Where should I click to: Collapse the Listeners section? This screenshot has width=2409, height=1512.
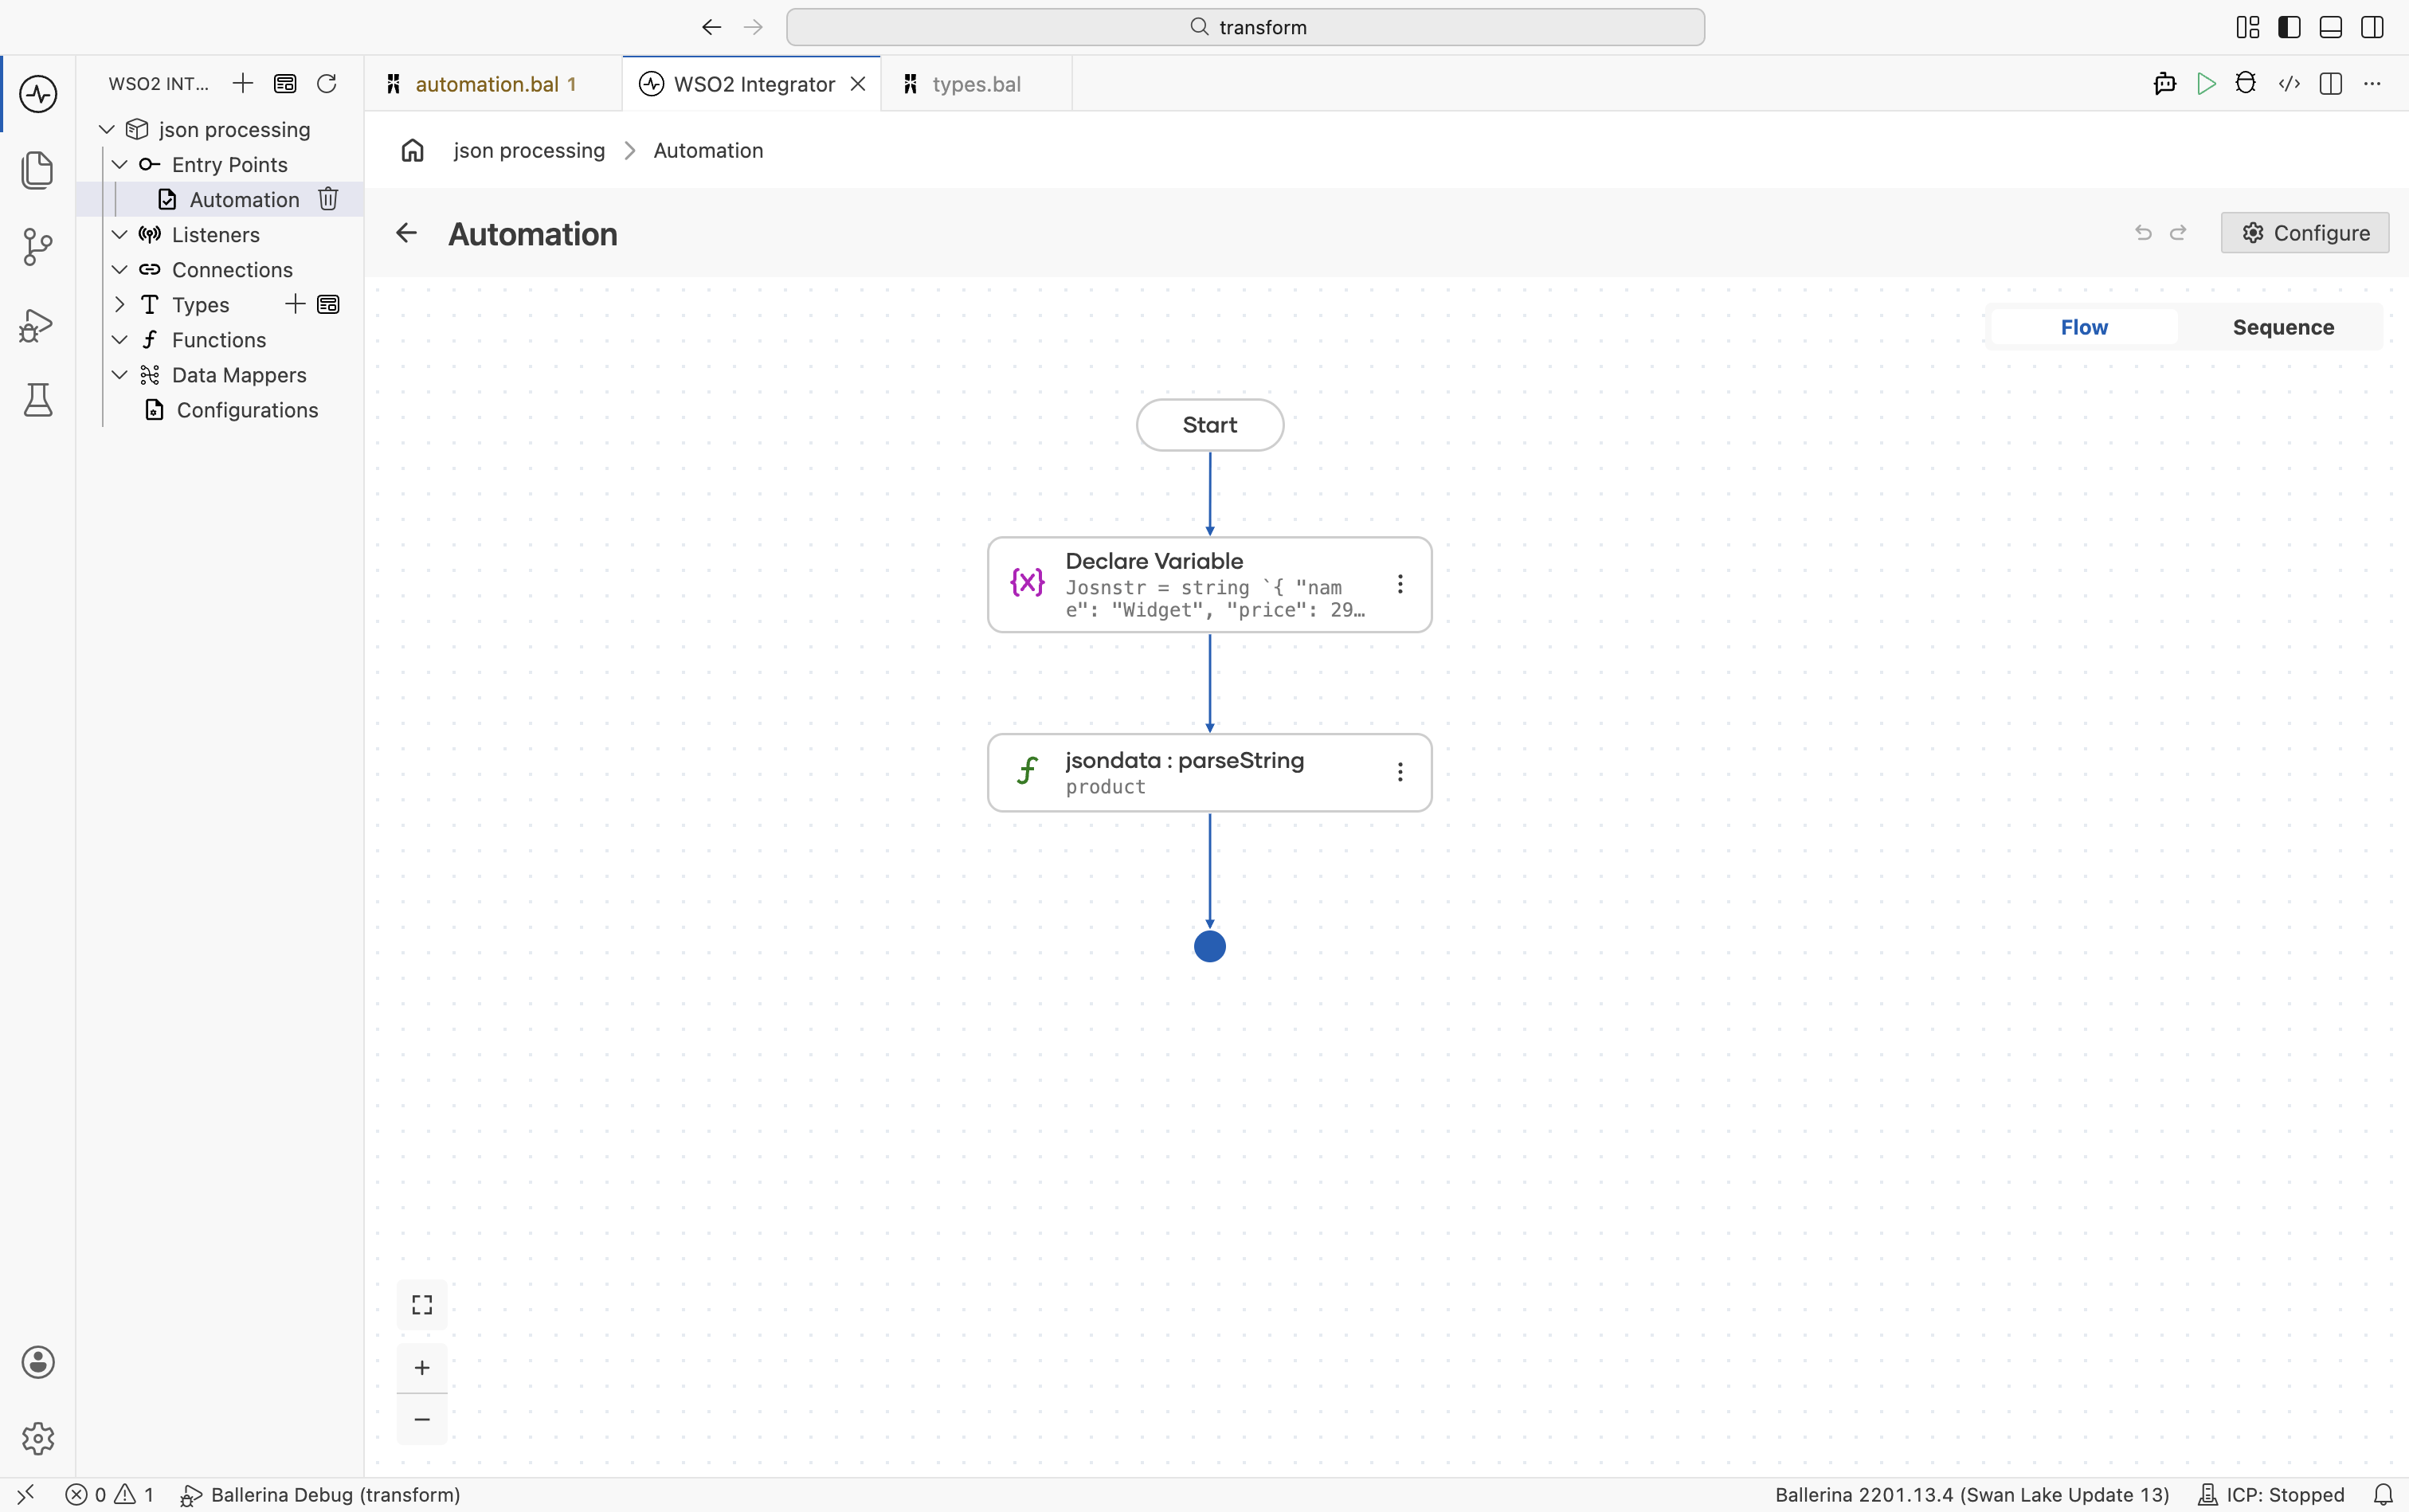click(119, 234)
